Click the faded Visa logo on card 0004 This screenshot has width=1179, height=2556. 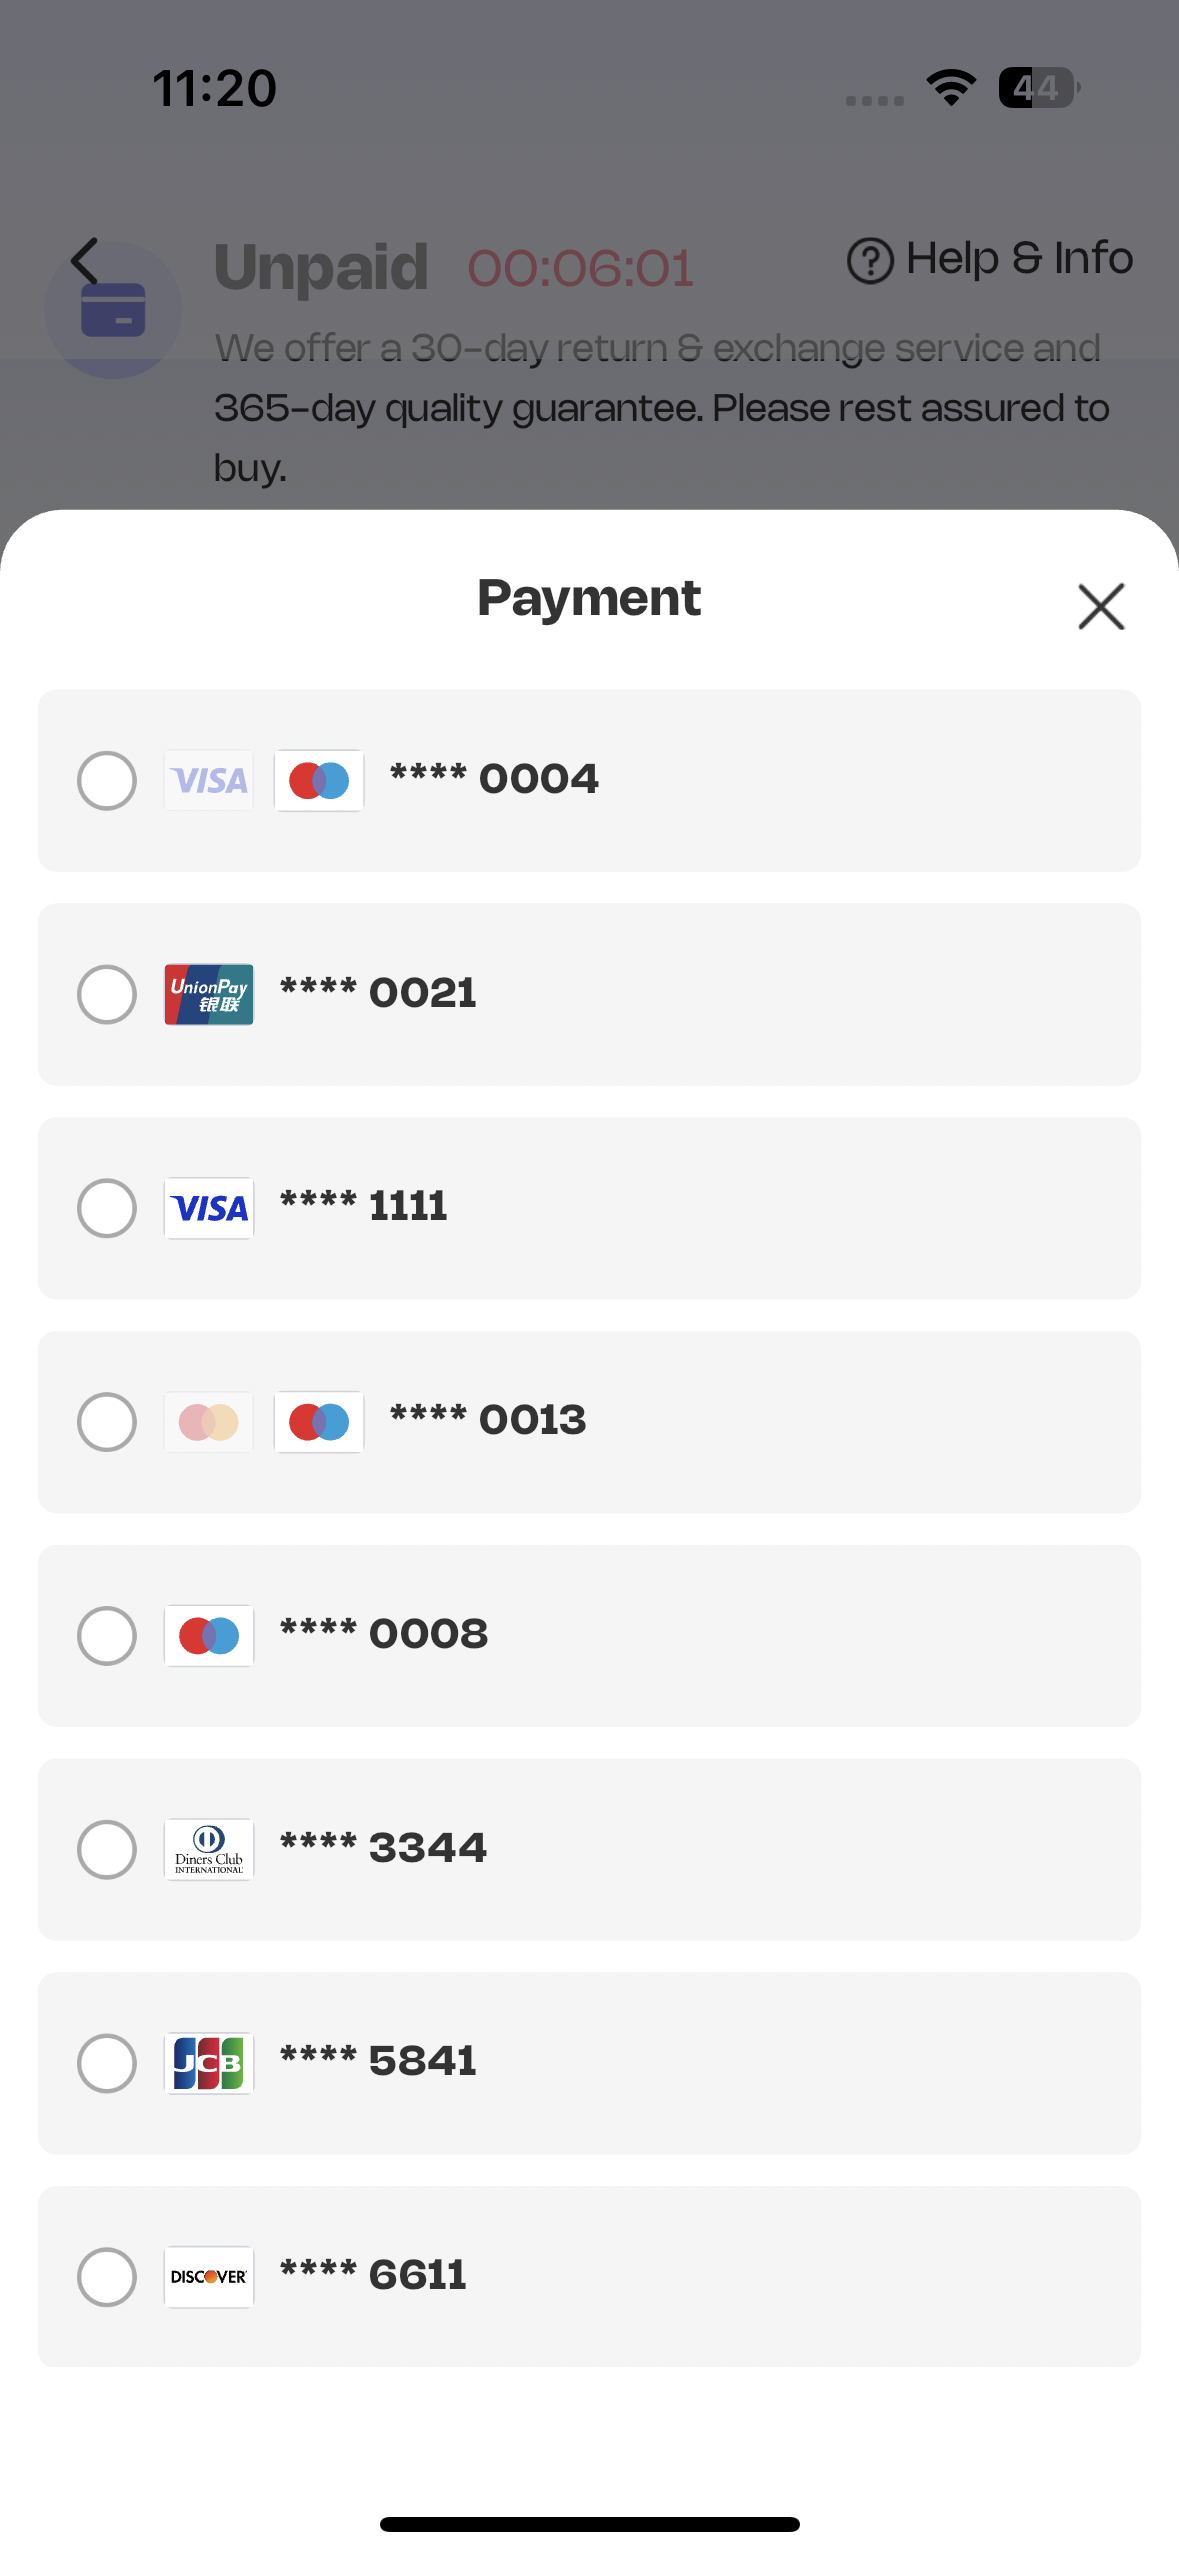coord(209,780)
